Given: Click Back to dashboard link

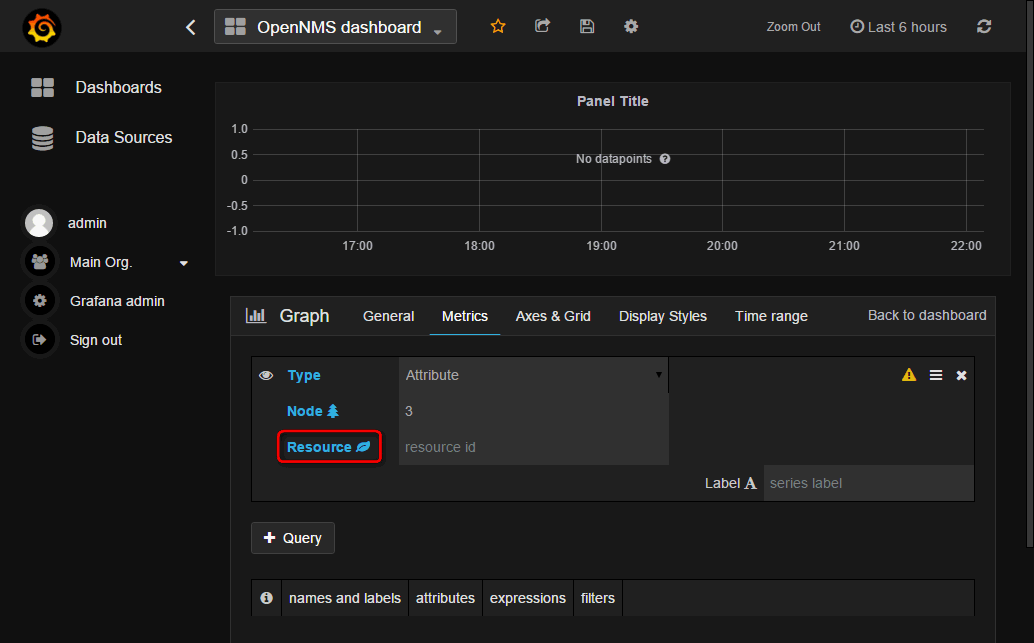Looking at the screenshot, I should (927, 315).
